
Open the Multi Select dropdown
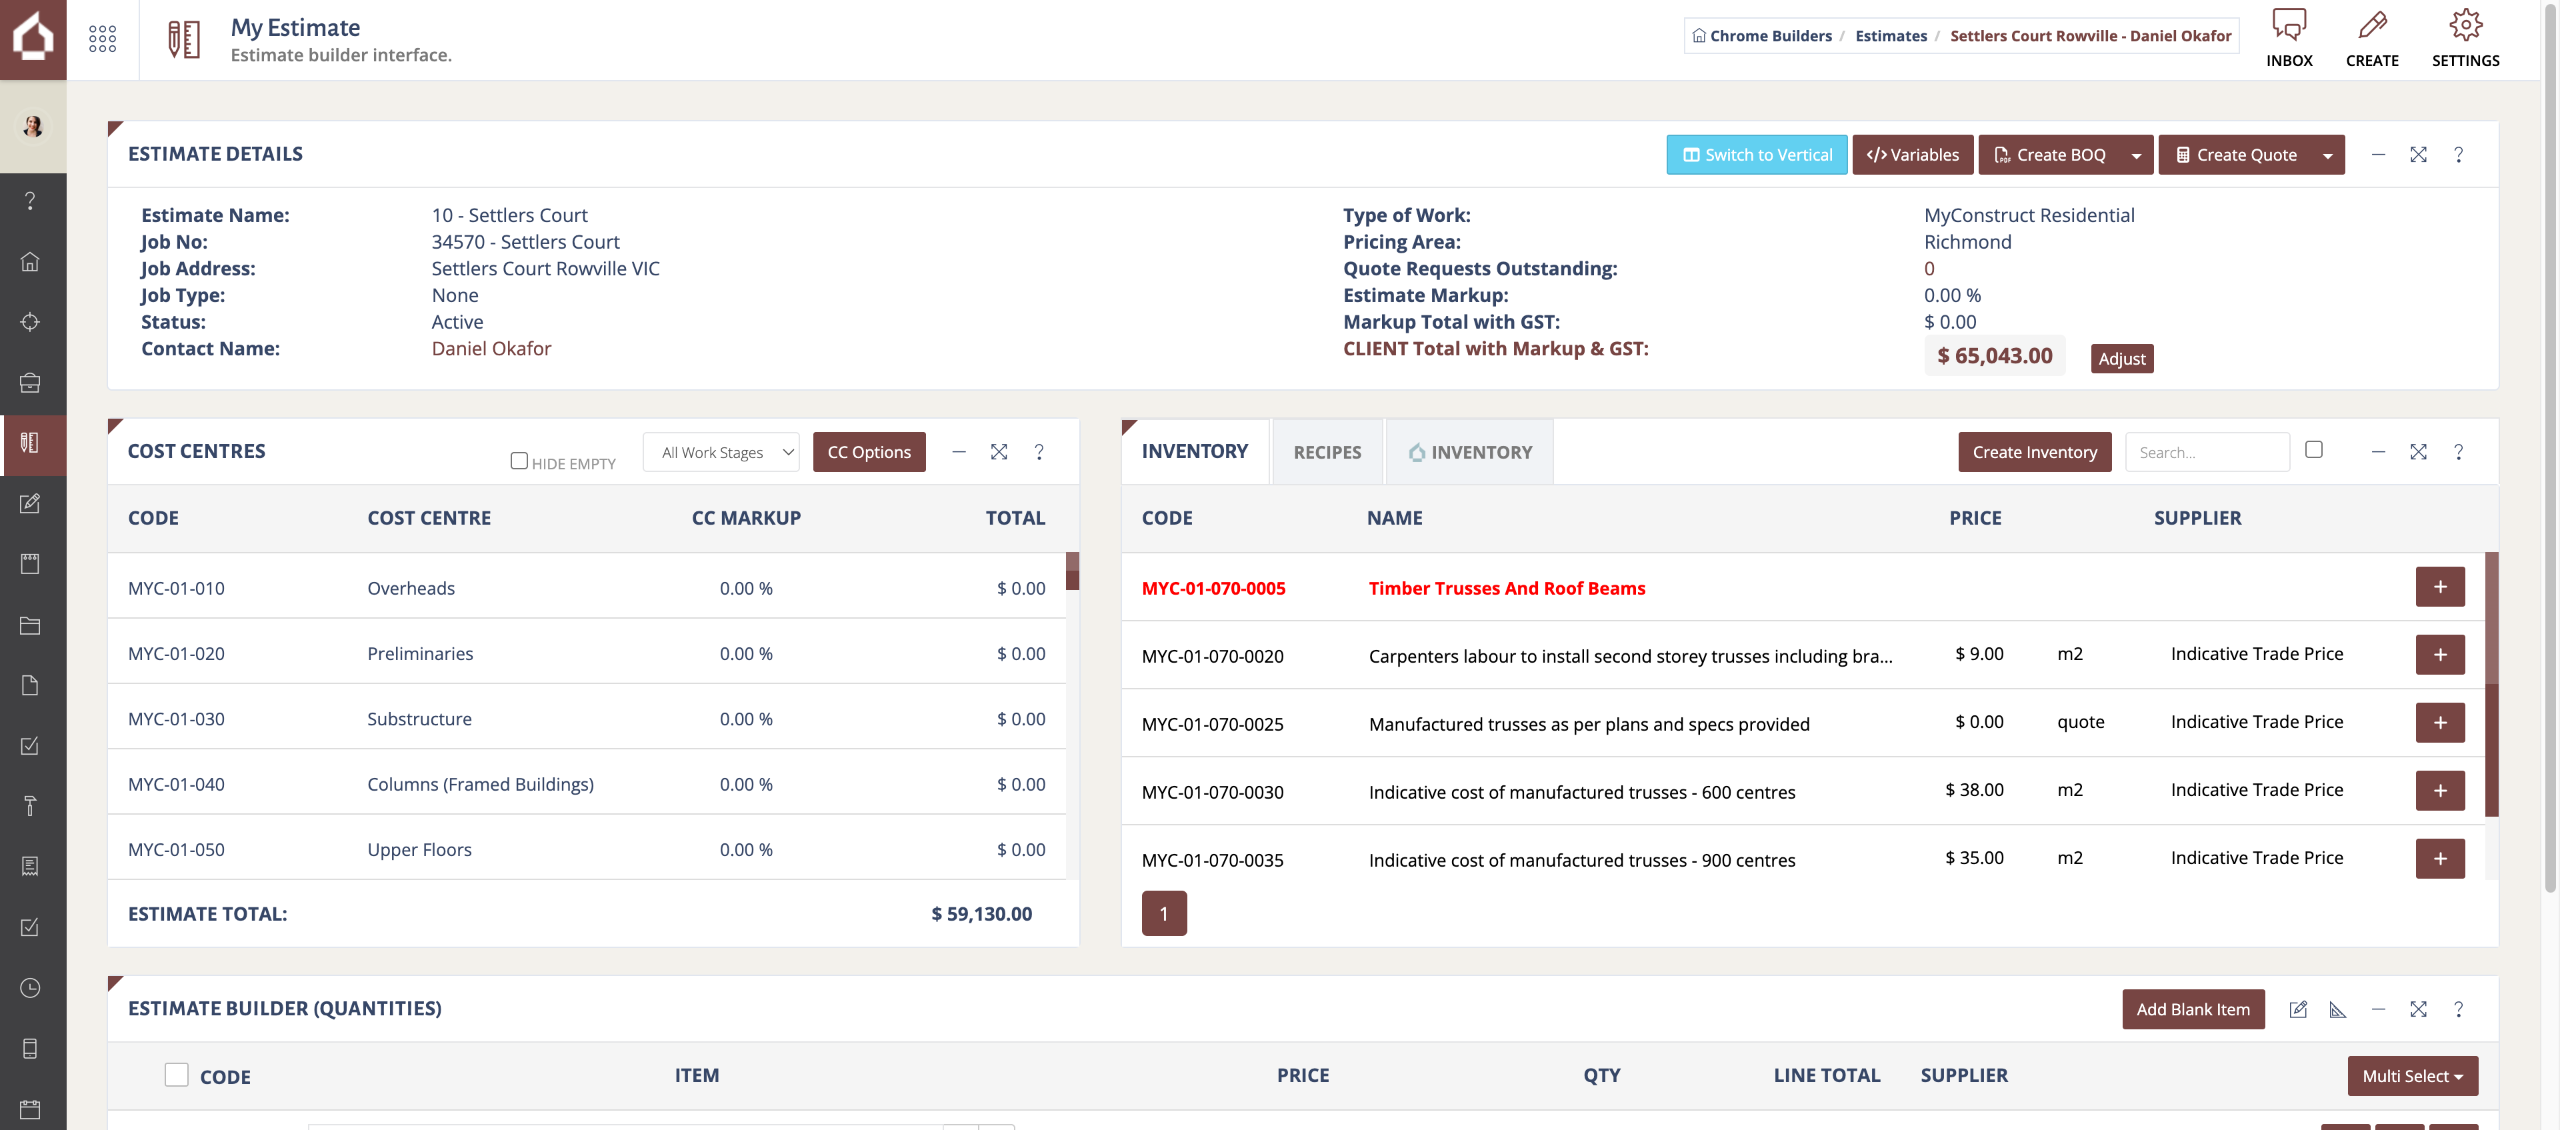(x=2412, y=1076)
